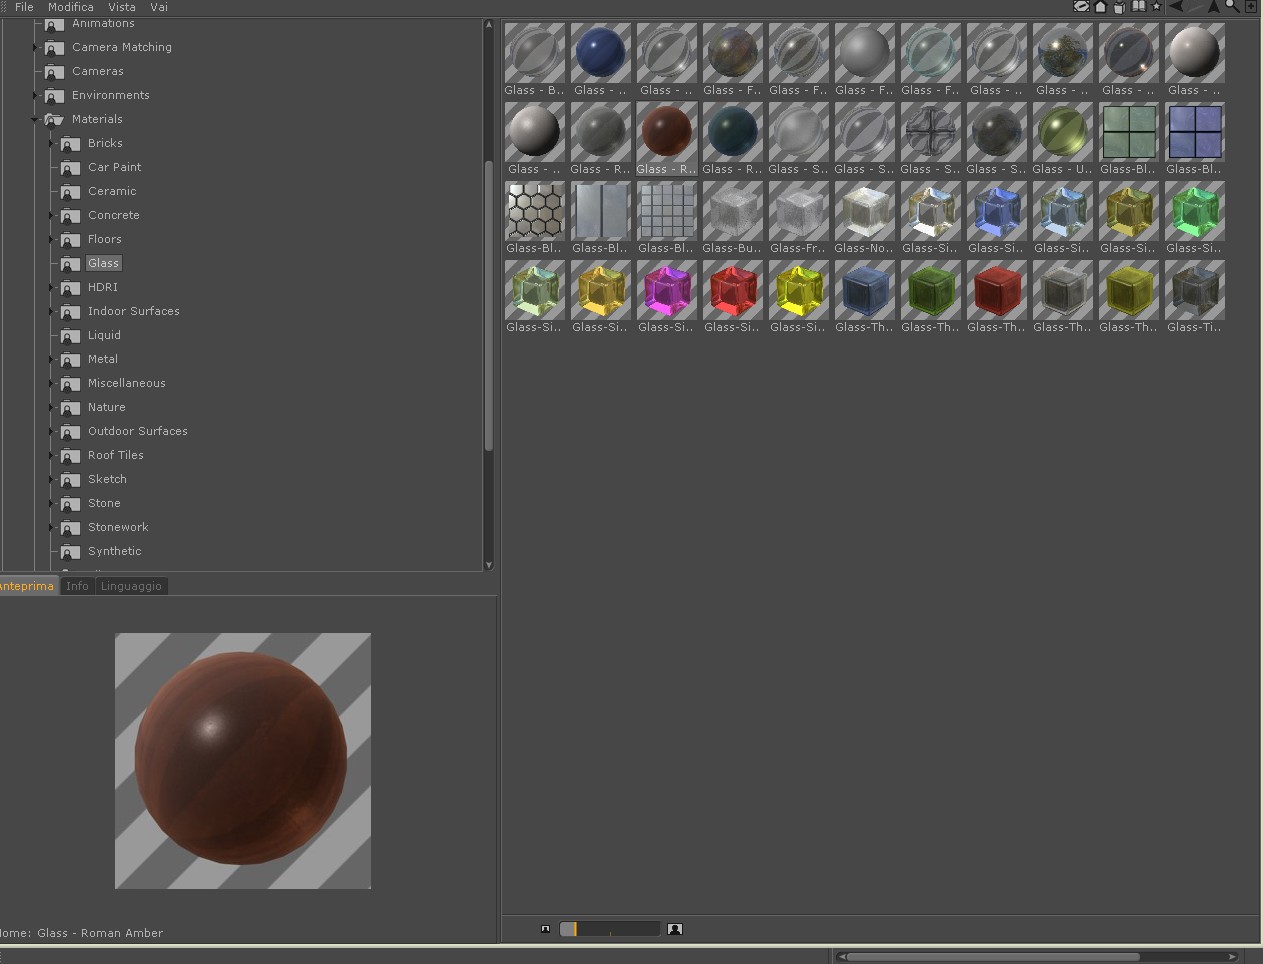The height and width of the screenshot is (964, 1263).
Task: Expand the Floors subfolder arrow
Action: (52, 239)
